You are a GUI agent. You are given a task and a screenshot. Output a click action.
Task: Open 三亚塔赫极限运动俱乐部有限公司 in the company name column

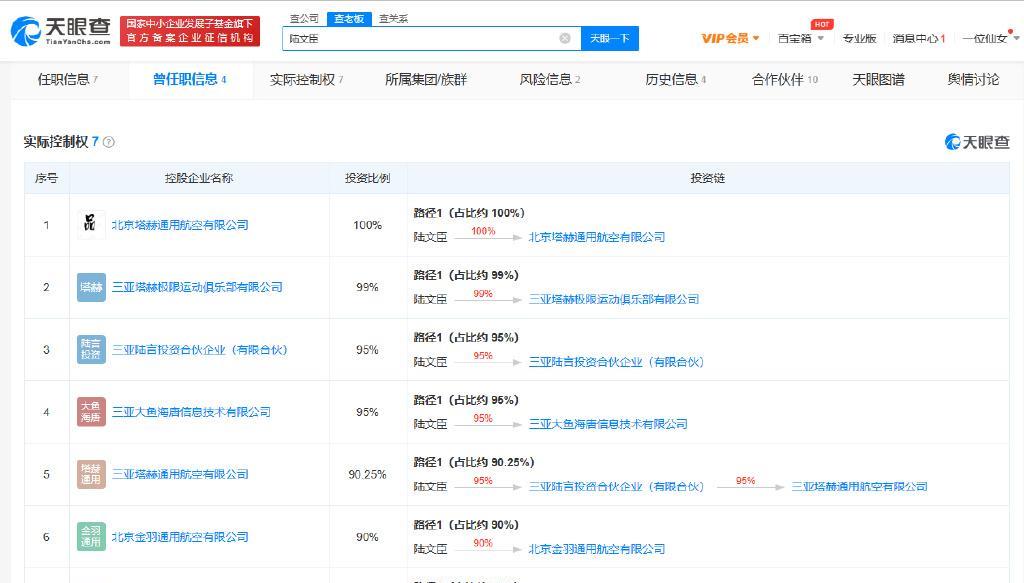197,287
